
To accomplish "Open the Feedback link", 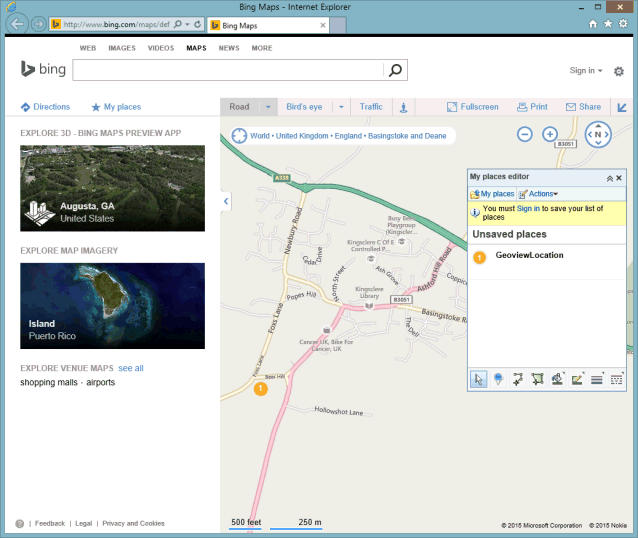I will (50, 523).
